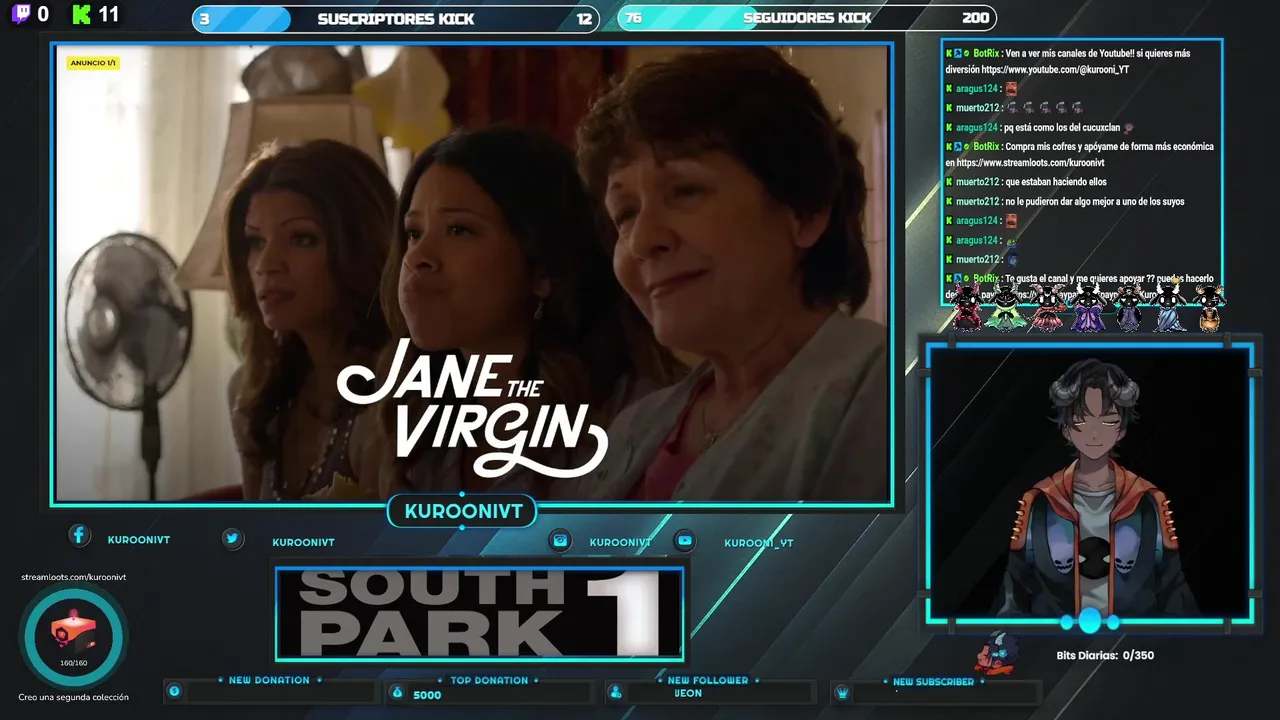1280x720 pixels.
Task: Click the frog emote in aragus124's message
Action: tap(1010, 240)
